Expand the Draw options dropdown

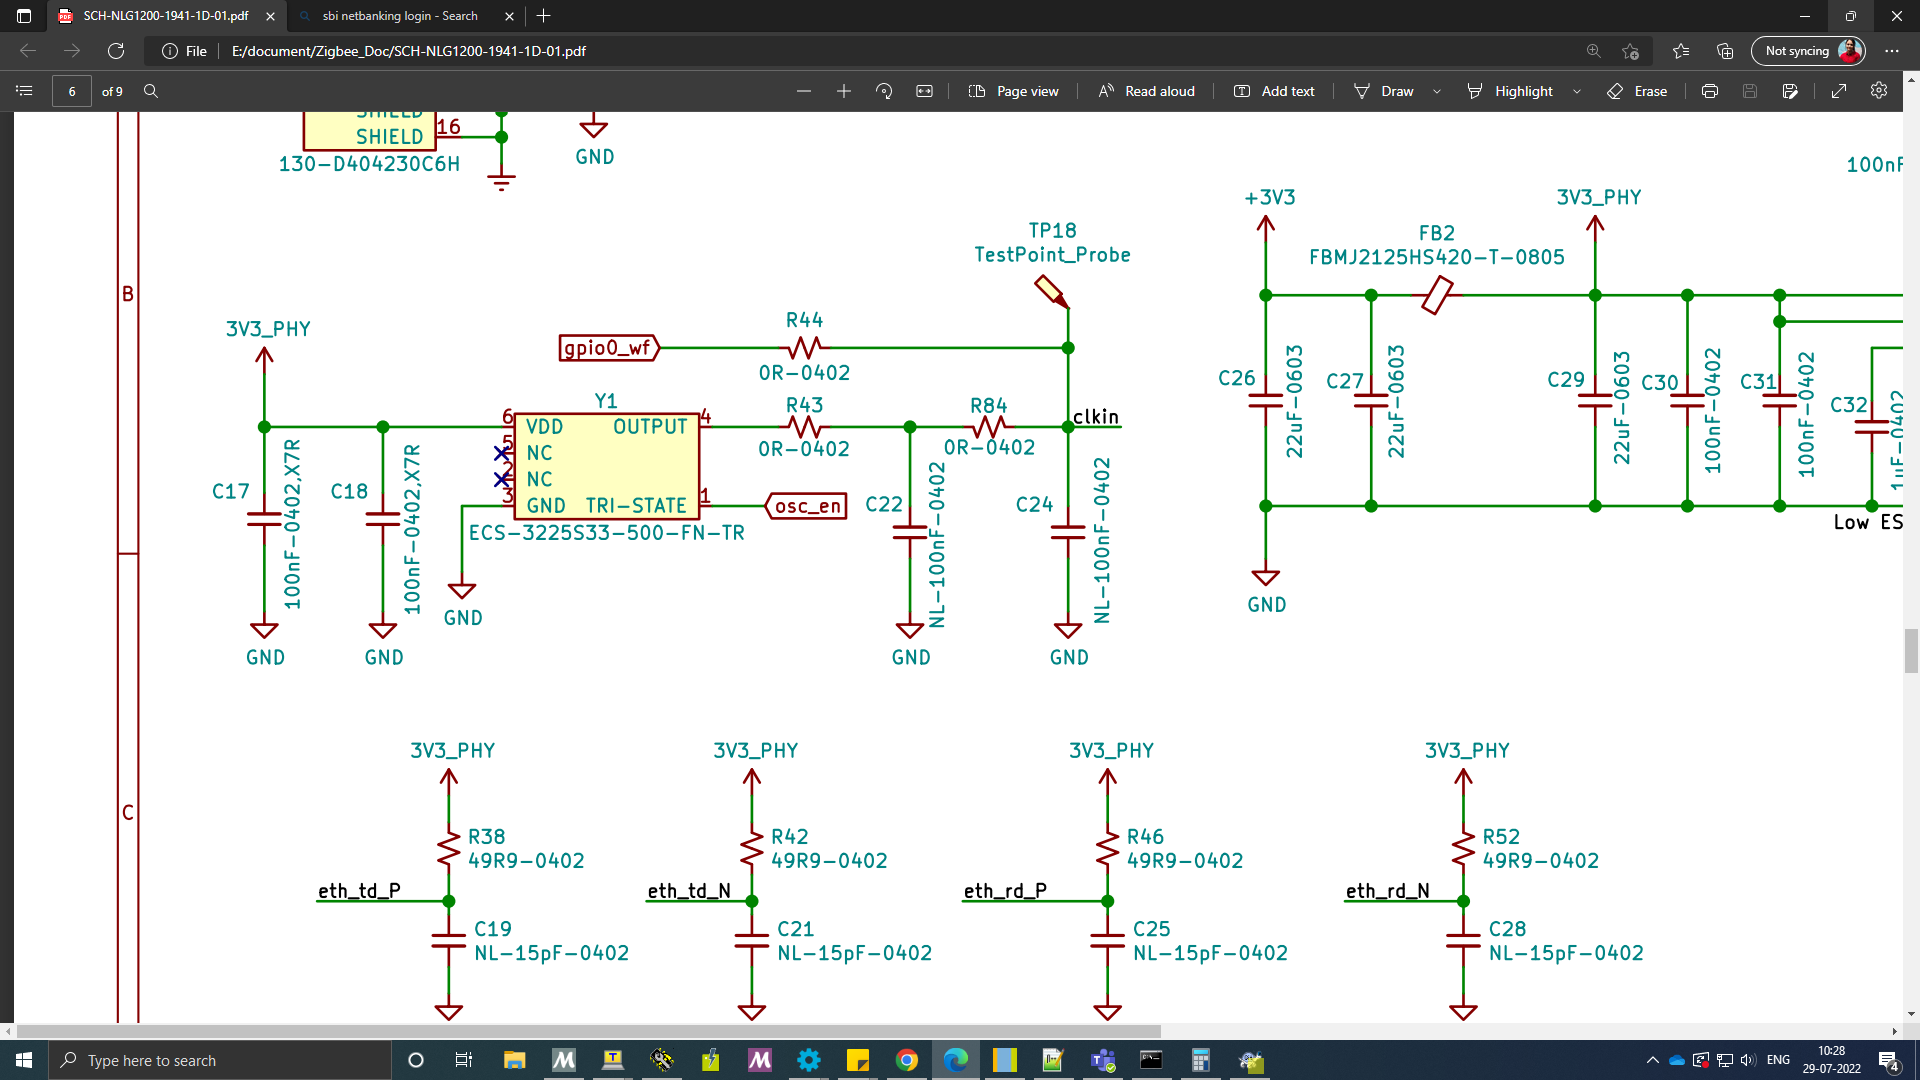tap(1437, 91)
